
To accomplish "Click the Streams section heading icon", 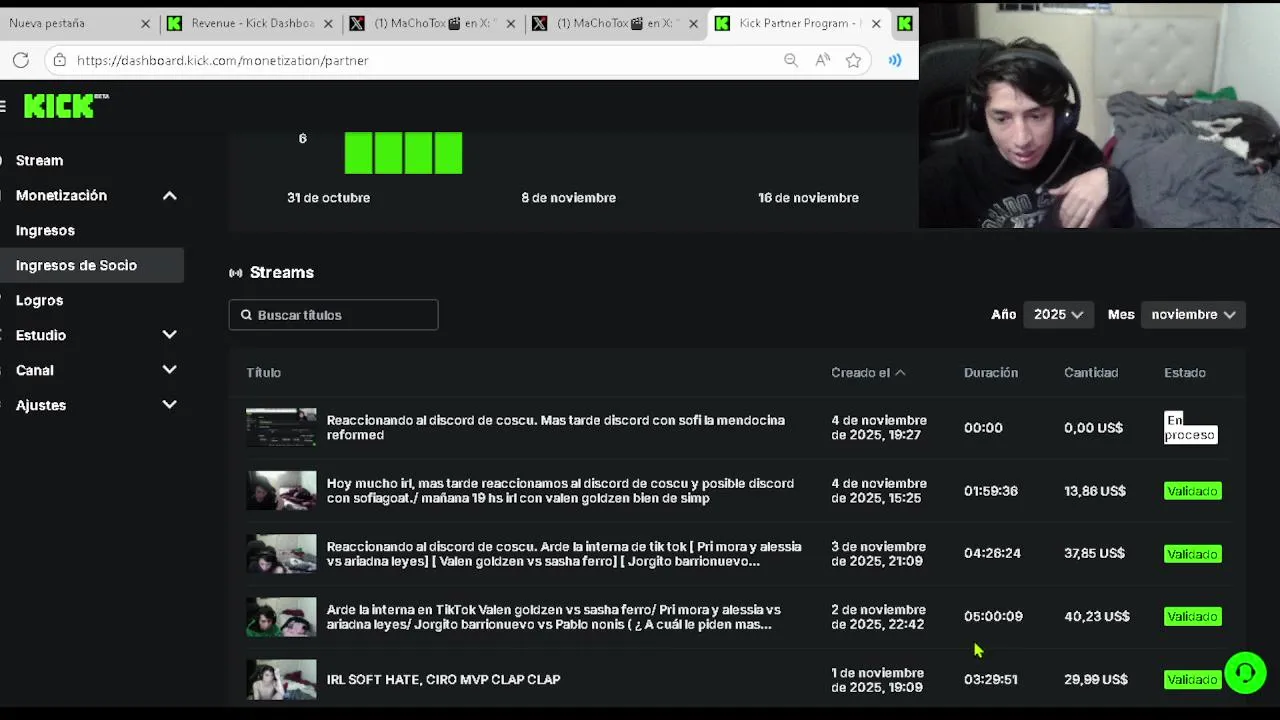I will 236,272.
